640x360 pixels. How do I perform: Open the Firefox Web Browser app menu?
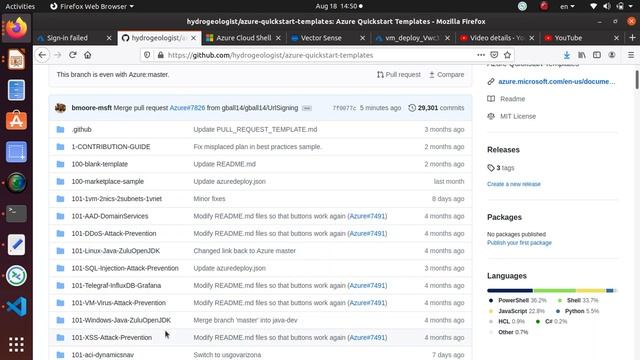92,6
